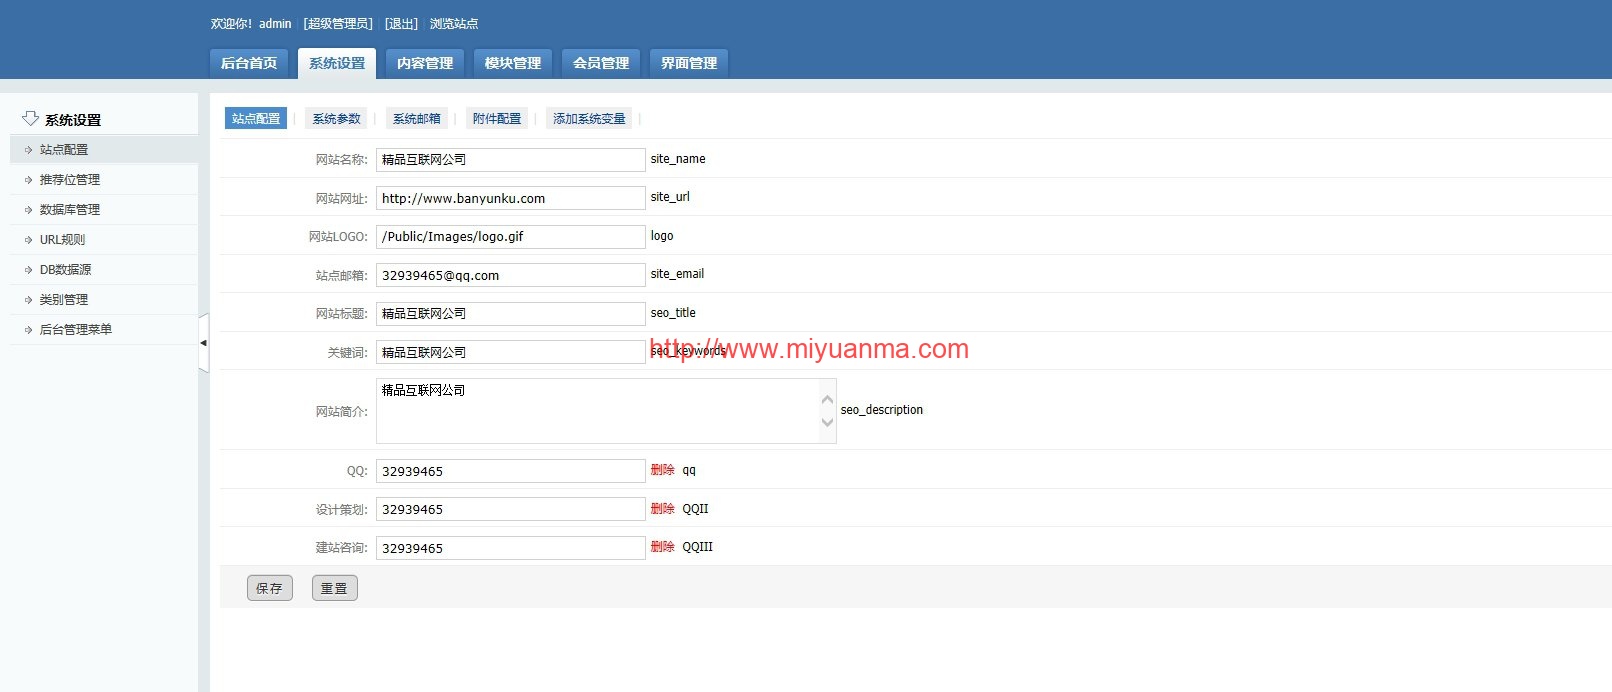Viewport: 1612px width, 692px height.
Task: Open 数据库管理 in the sidebar
Action: (x=104, y=209)
